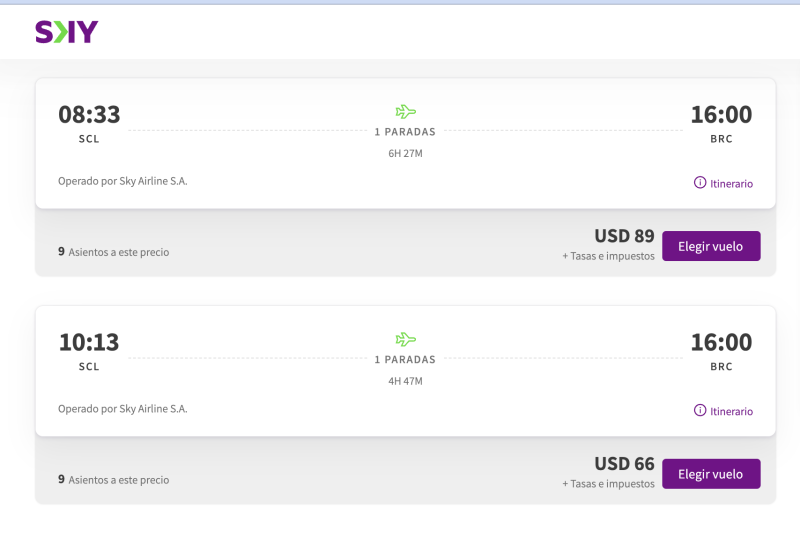Click the info icon beside second Itinerario
This screenshot has width=800, height=538.
tap(700, 411)
